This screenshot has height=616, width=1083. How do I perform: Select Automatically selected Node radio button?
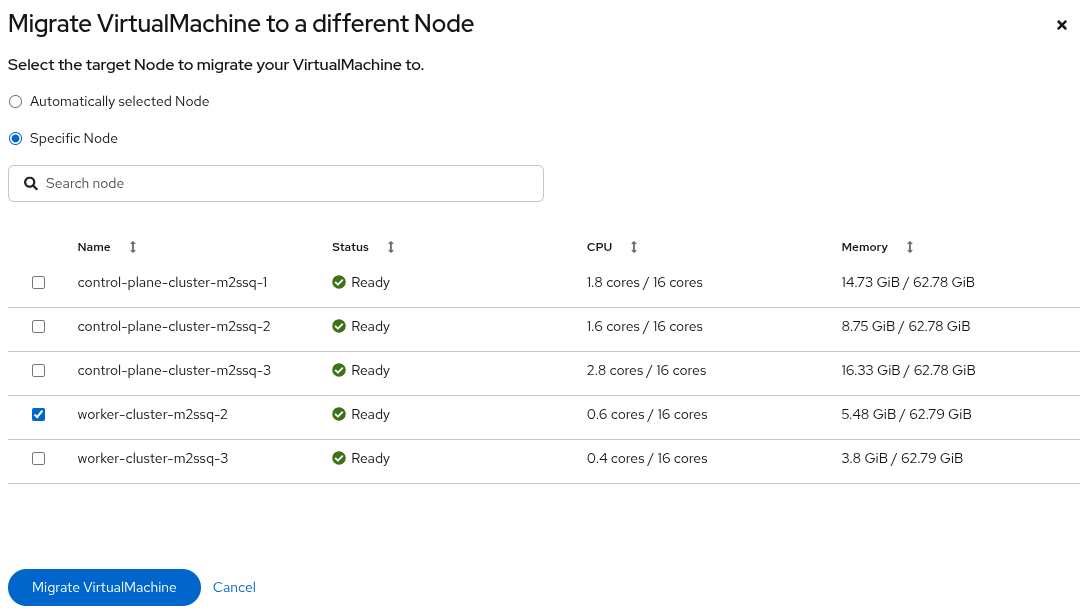(x=15, y=102)
